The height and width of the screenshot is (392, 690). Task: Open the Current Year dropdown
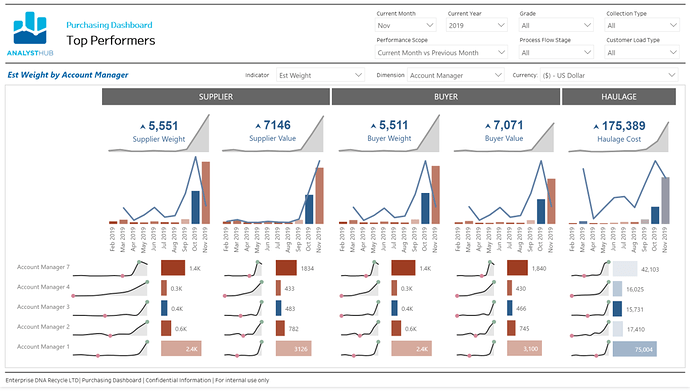tap(477, 26)
